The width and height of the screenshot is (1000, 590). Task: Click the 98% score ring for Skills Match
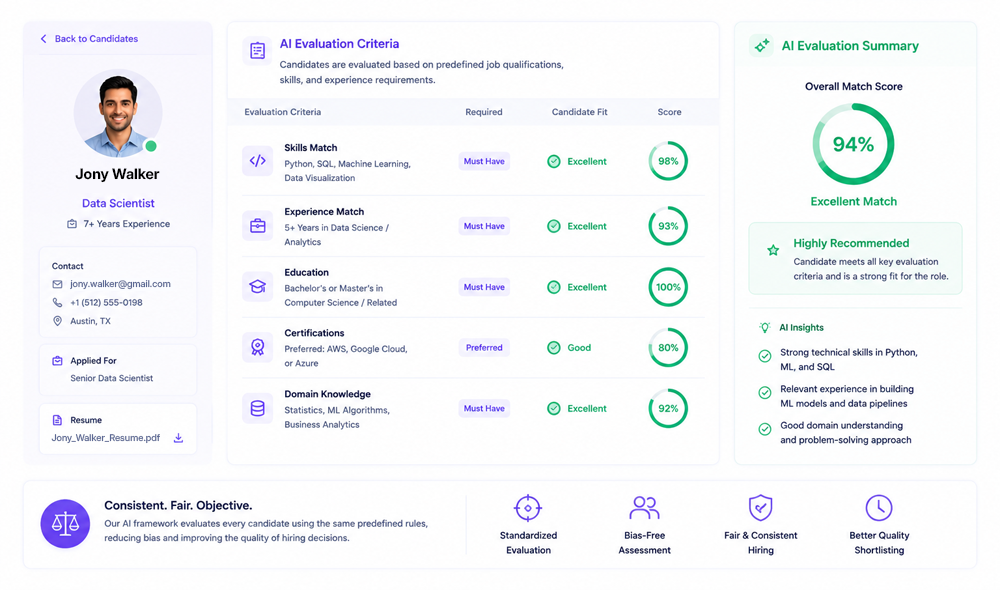point(668,161)
